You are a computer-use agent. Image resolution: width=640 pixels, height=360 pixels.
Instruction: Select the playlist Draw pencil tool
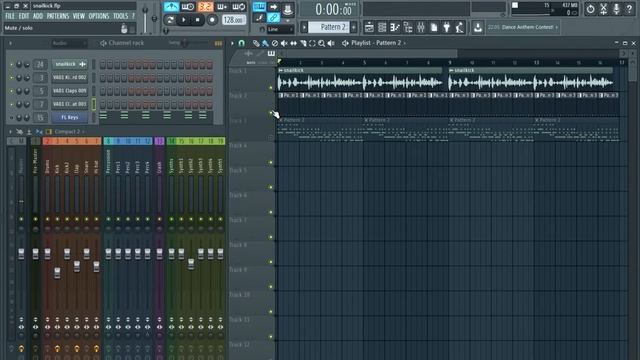[x=256, y=43]
